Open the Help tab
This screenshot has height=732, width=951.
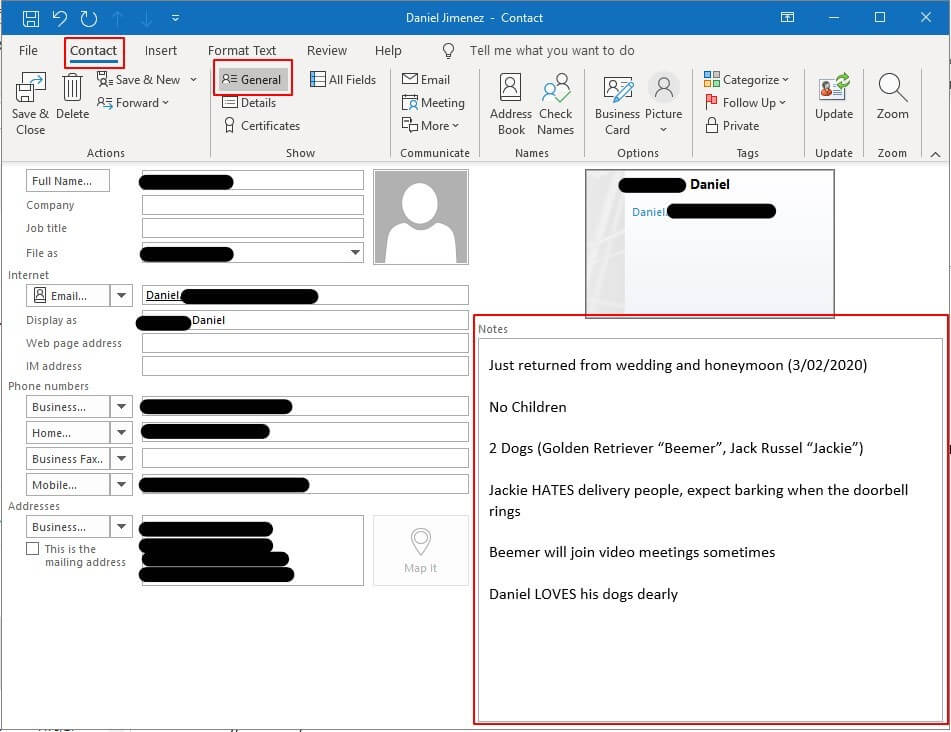point(388,50)
